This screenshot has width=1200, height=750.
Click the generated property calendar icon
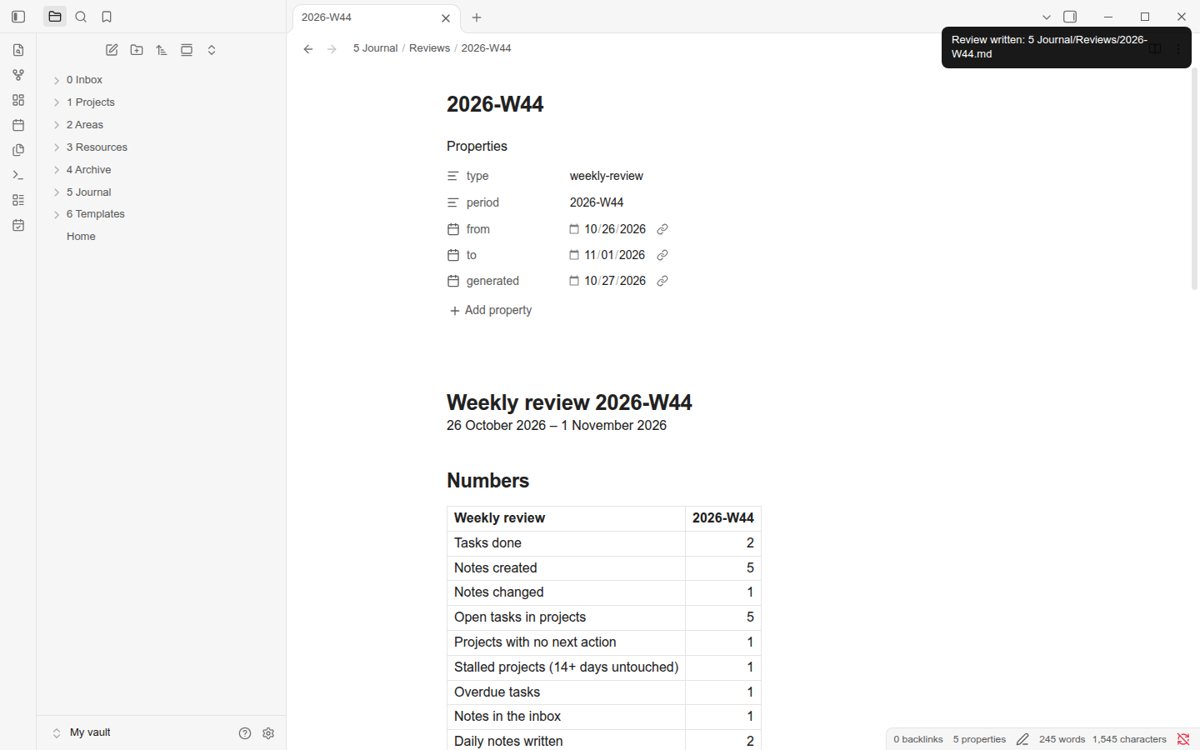click(x=453, y=281)
